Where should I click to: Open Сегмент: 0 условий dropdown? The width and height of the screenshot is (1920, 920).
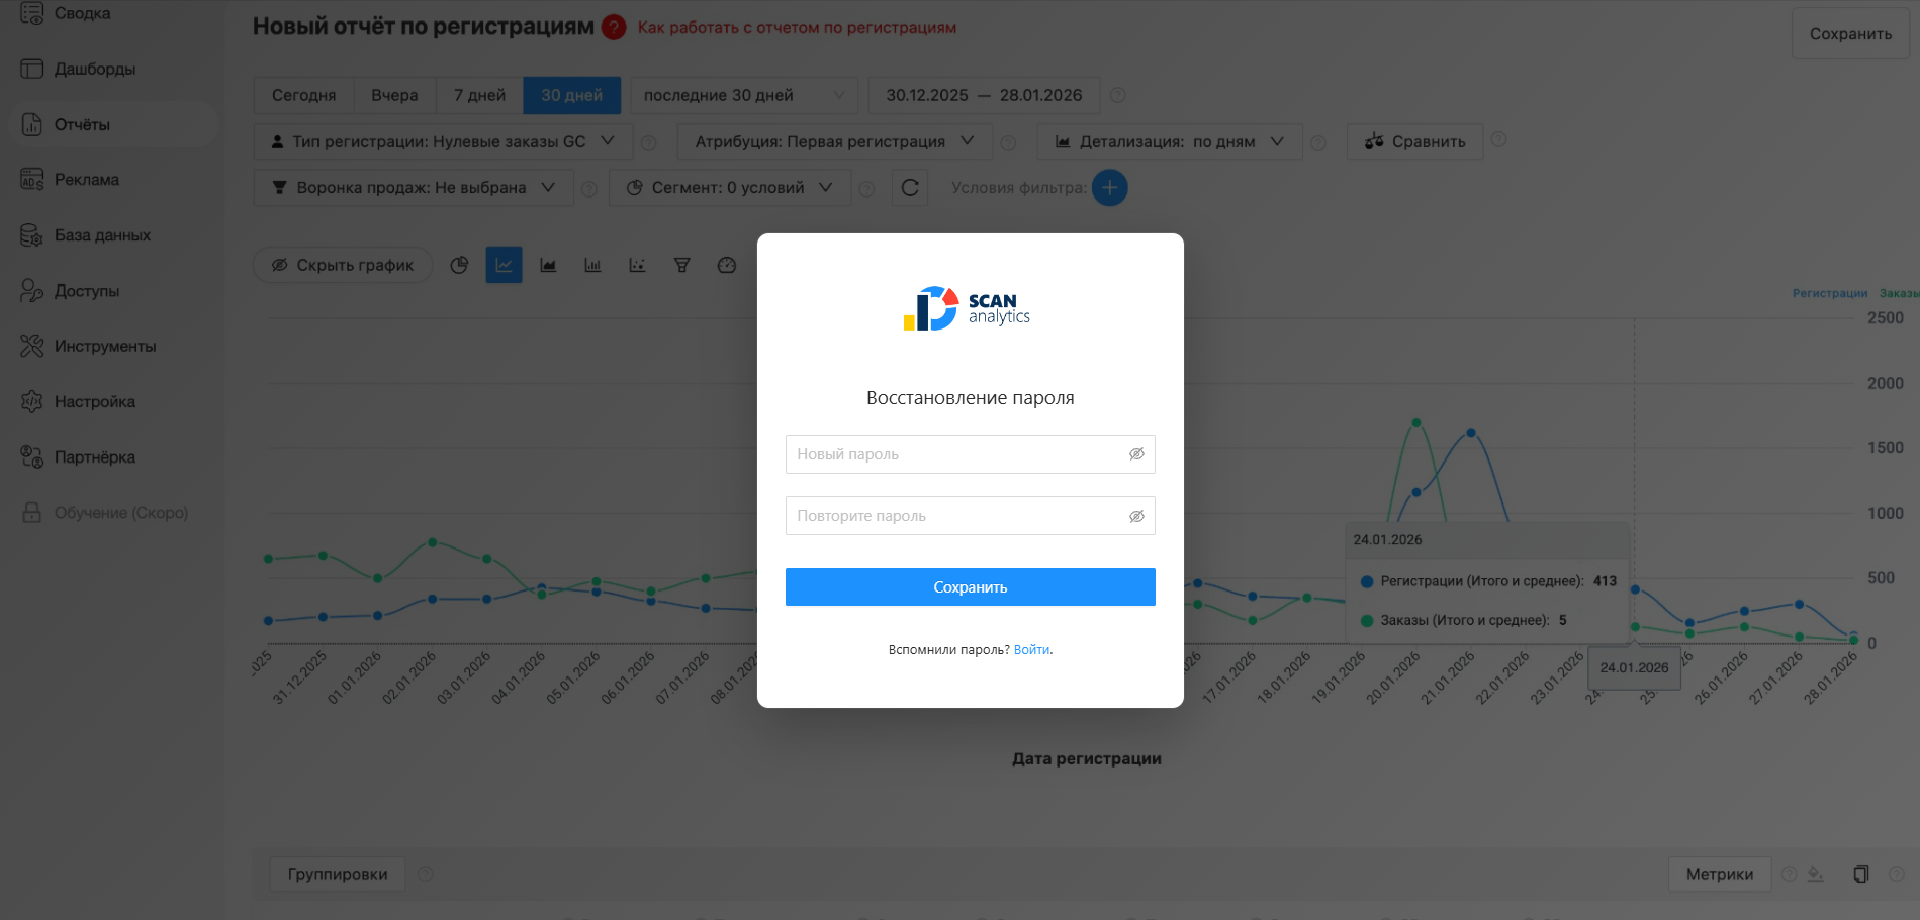tap(729, 187)
